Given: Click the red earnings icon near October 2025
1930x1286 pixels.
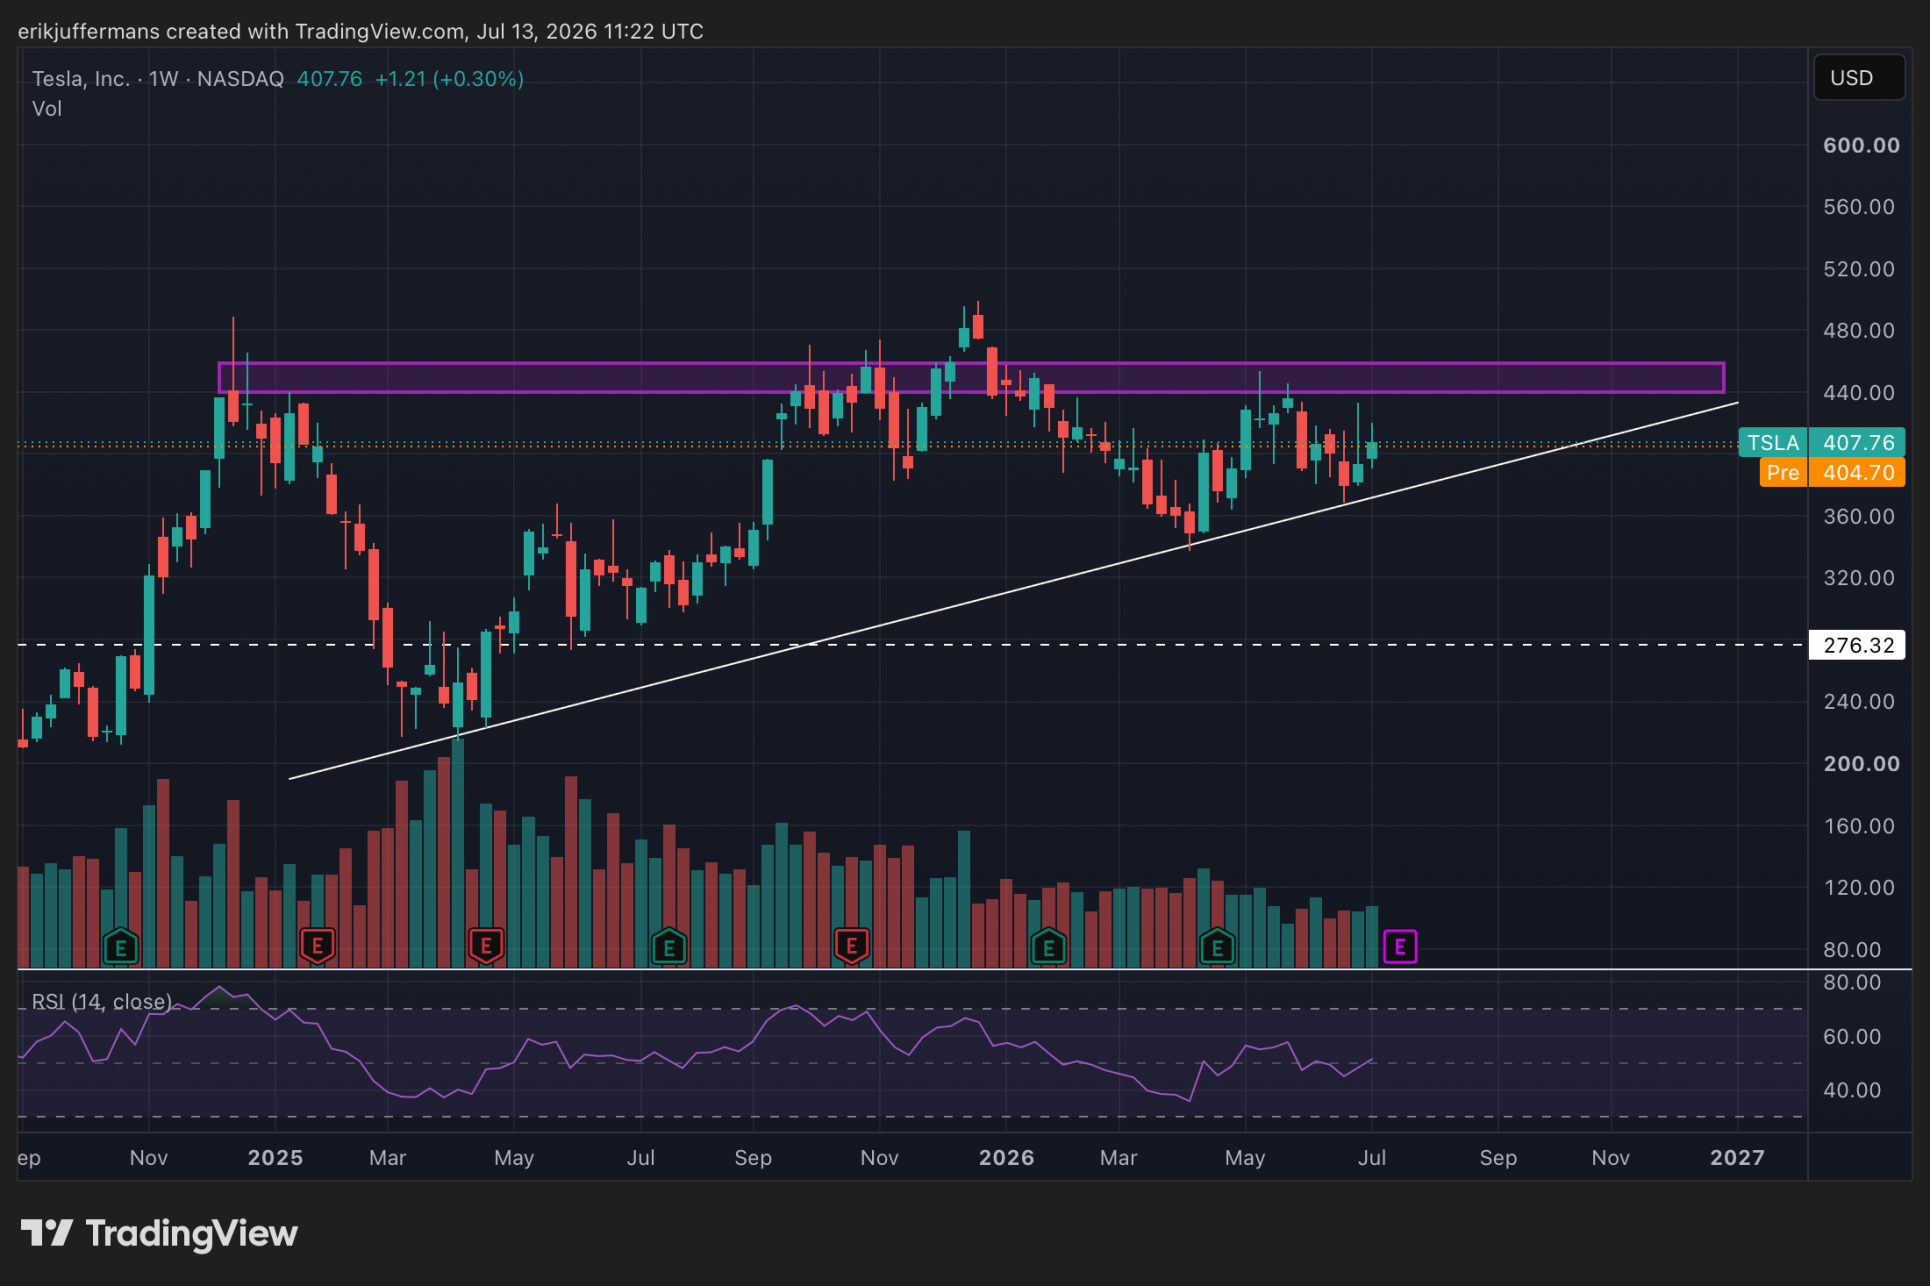Looking at the screenshot, I should click(x=851, y=946).
